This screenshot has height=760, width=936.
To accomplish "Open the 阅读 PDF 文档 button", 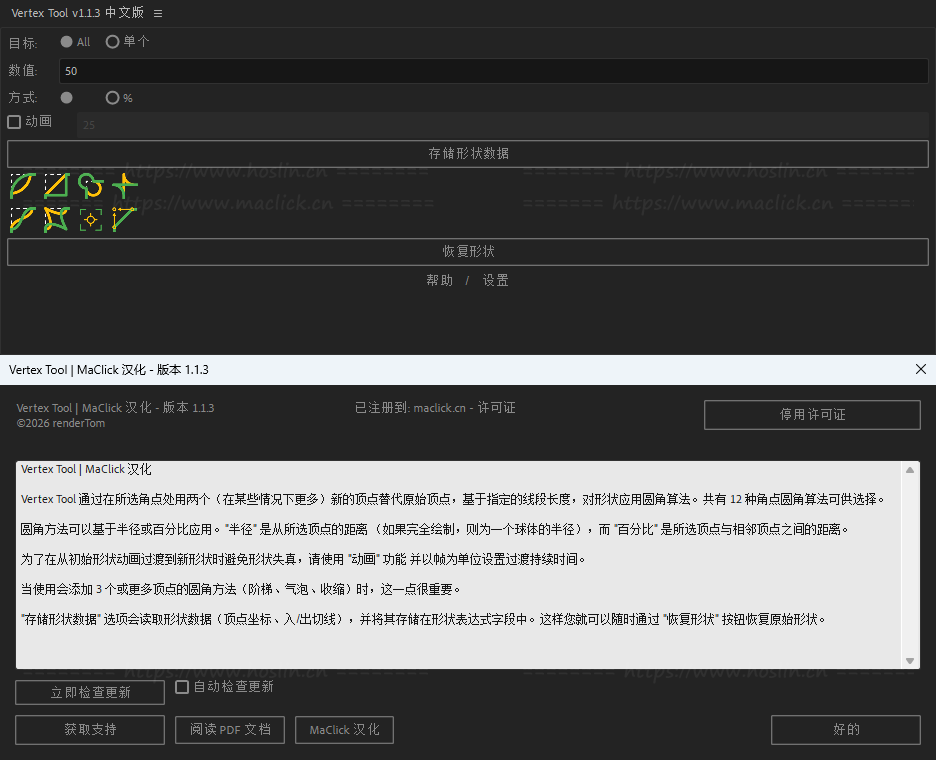I will tap(230, 730).
